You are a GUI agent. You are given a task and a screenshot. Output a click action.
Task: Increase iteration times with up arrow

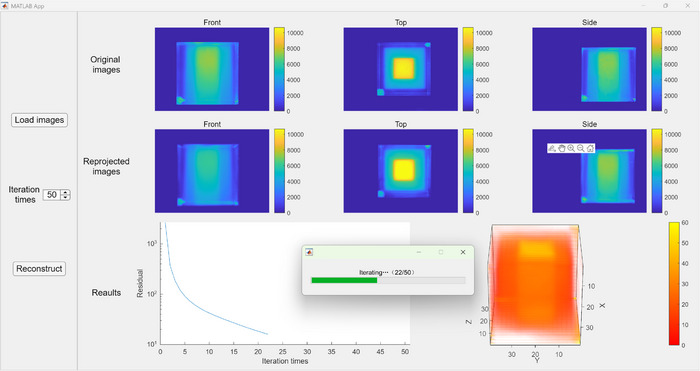[x=66, y=192]
